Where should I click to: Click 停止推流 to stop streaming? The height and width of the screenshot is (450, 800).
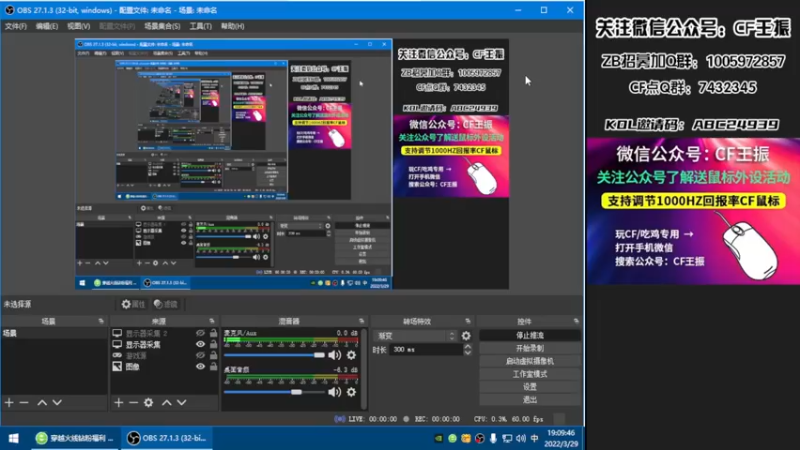click(530, 335)
